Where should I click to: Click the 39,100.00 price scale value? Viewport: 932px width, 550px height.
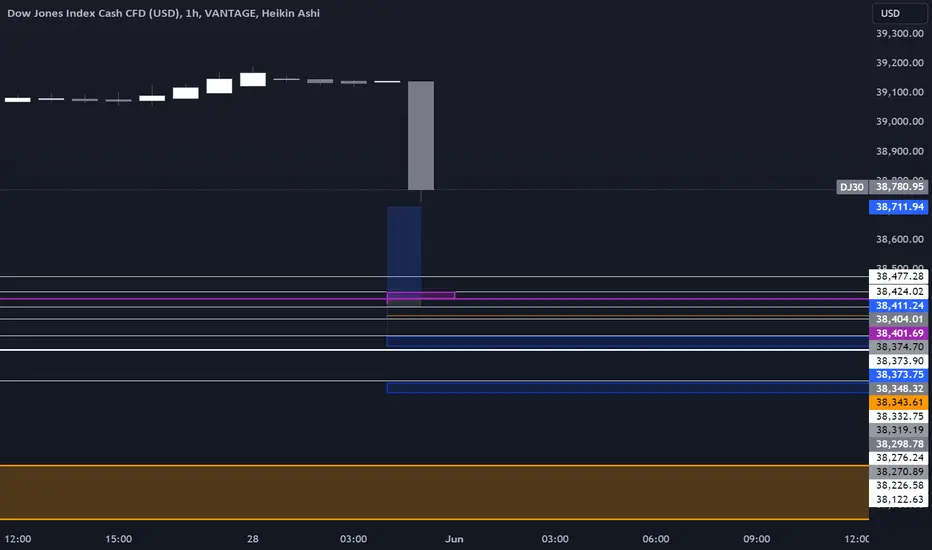[899, 92]
